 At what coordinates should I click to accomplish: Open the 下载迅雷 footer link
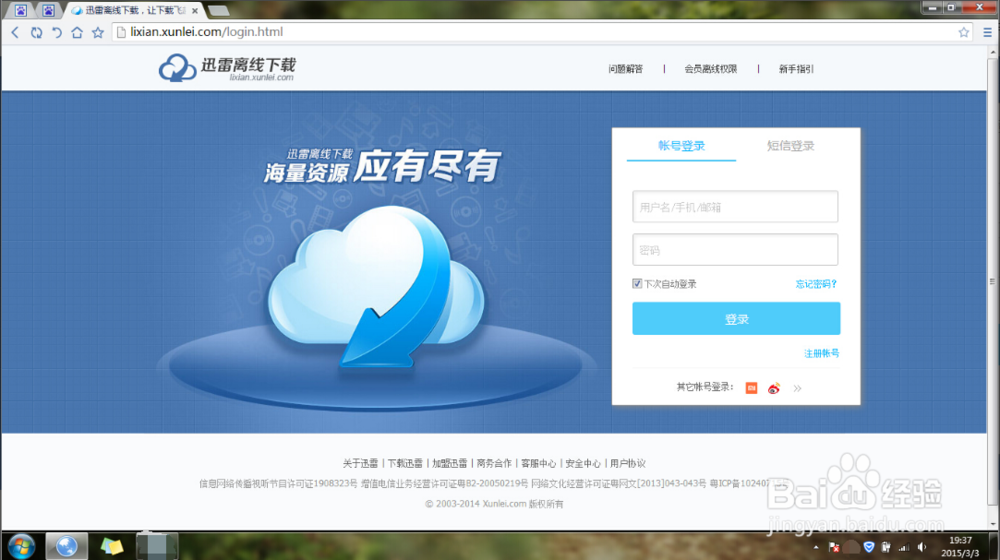point(405,463)
